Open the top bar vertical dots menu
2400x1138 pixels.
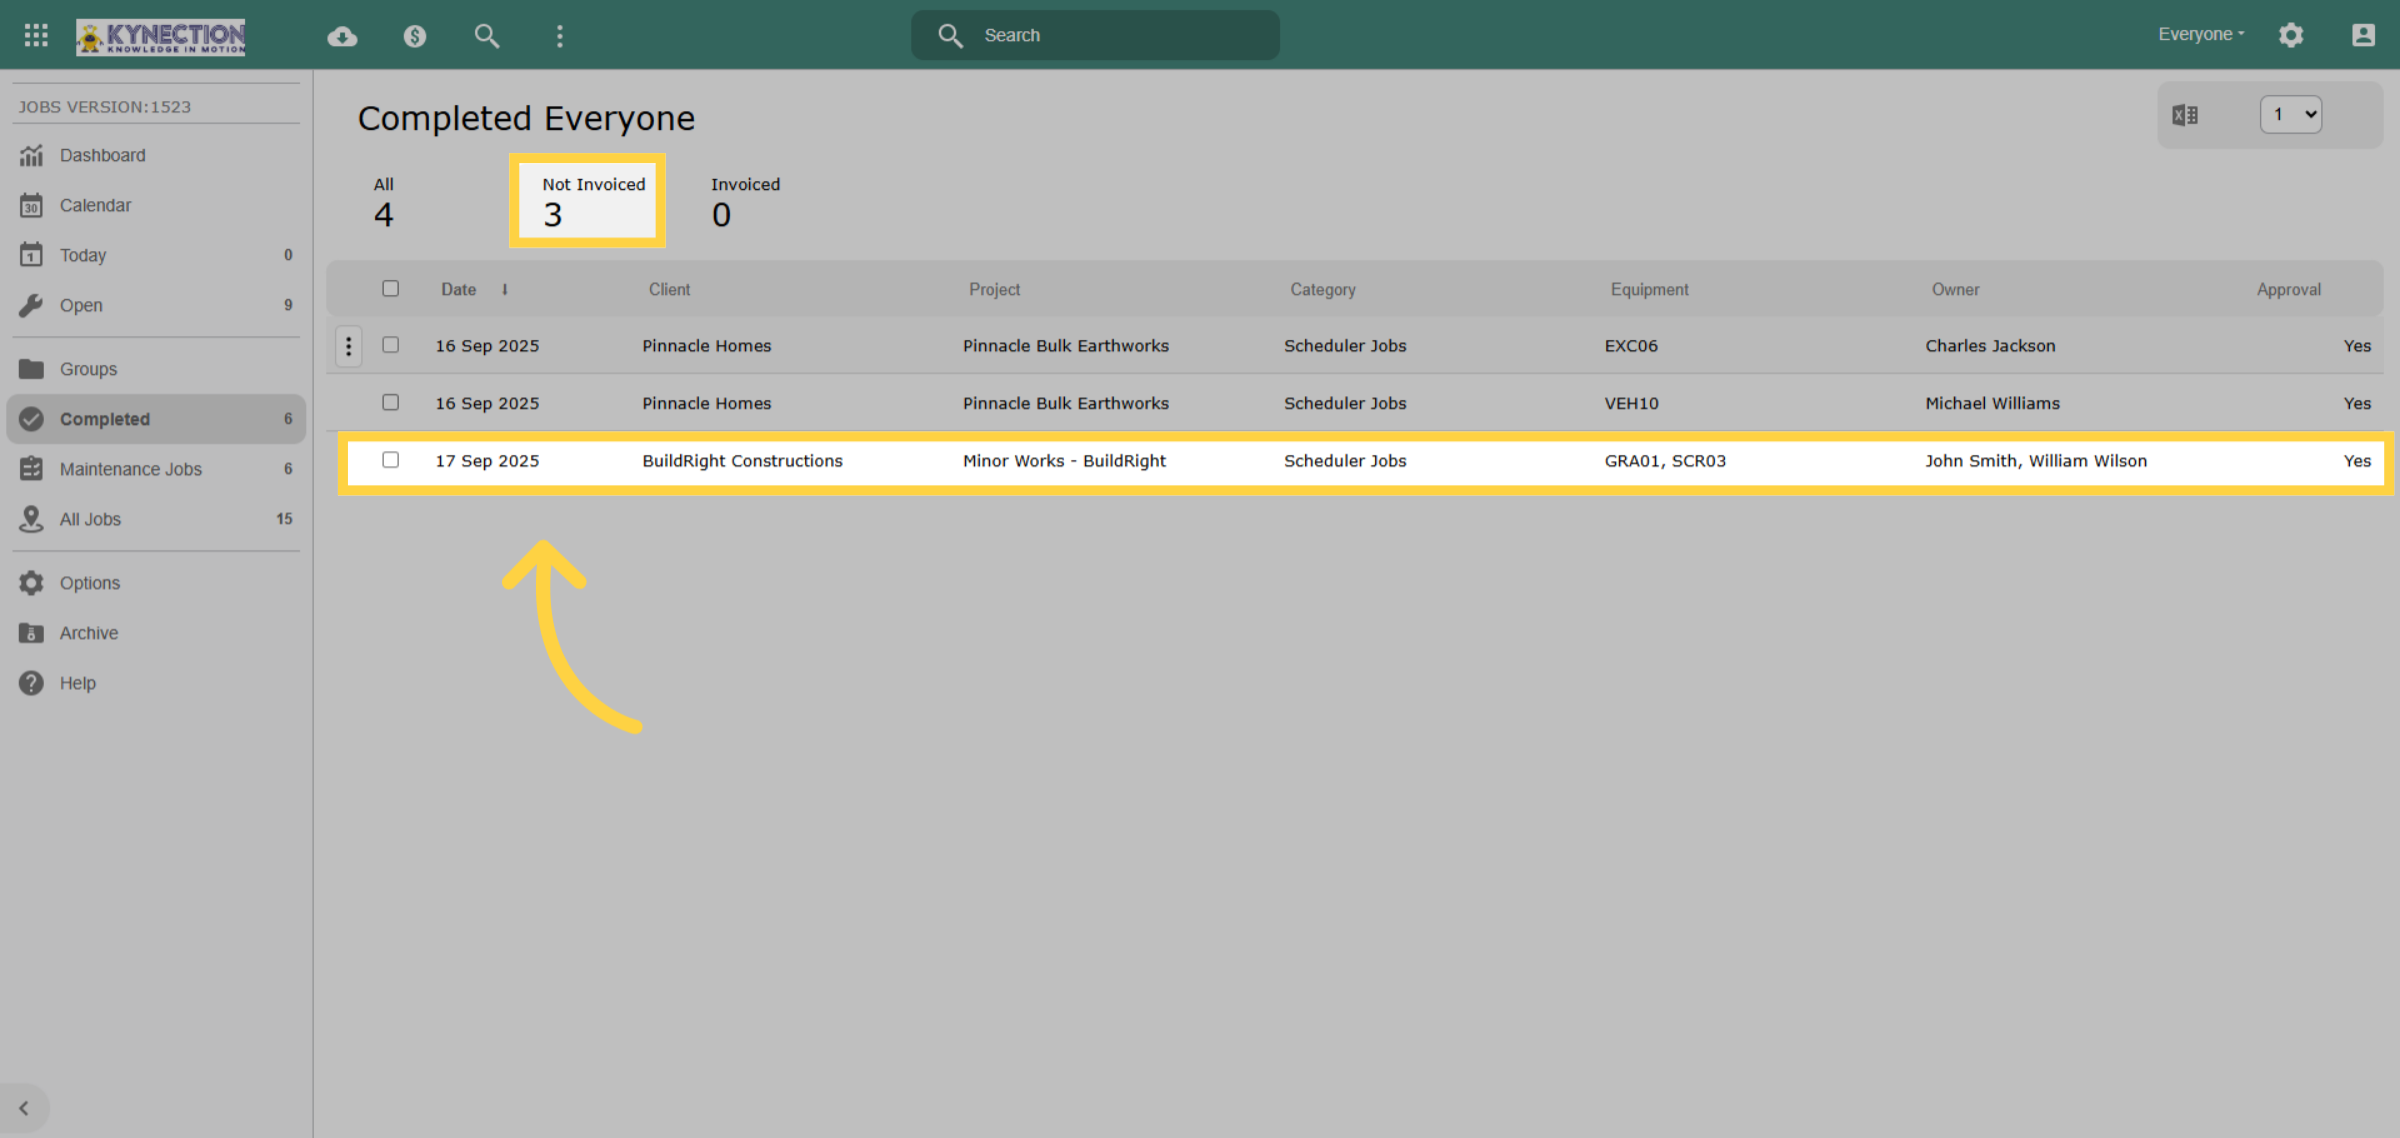coord(560,36)
